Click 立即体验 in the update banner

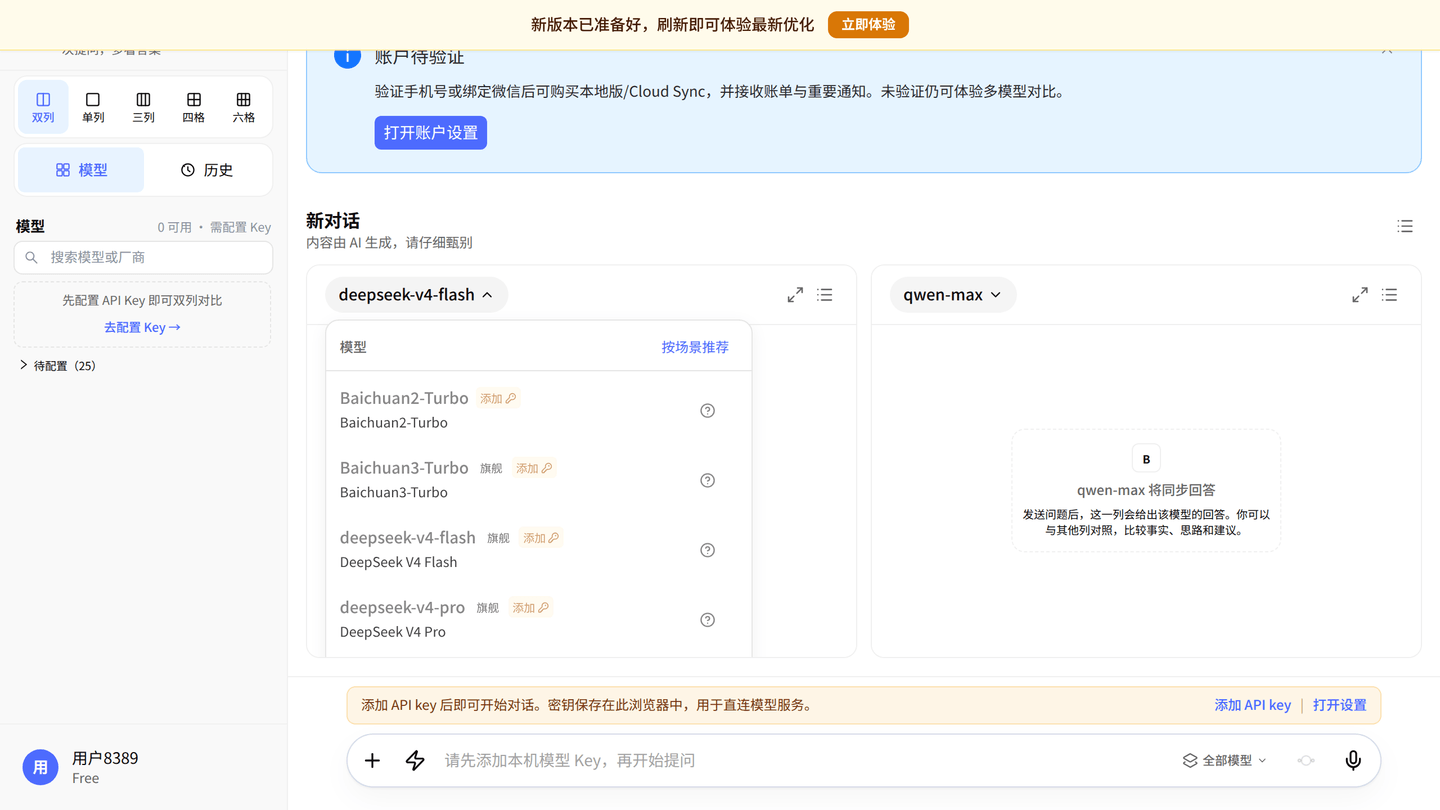pyautogui.click(x=868, y=25)
